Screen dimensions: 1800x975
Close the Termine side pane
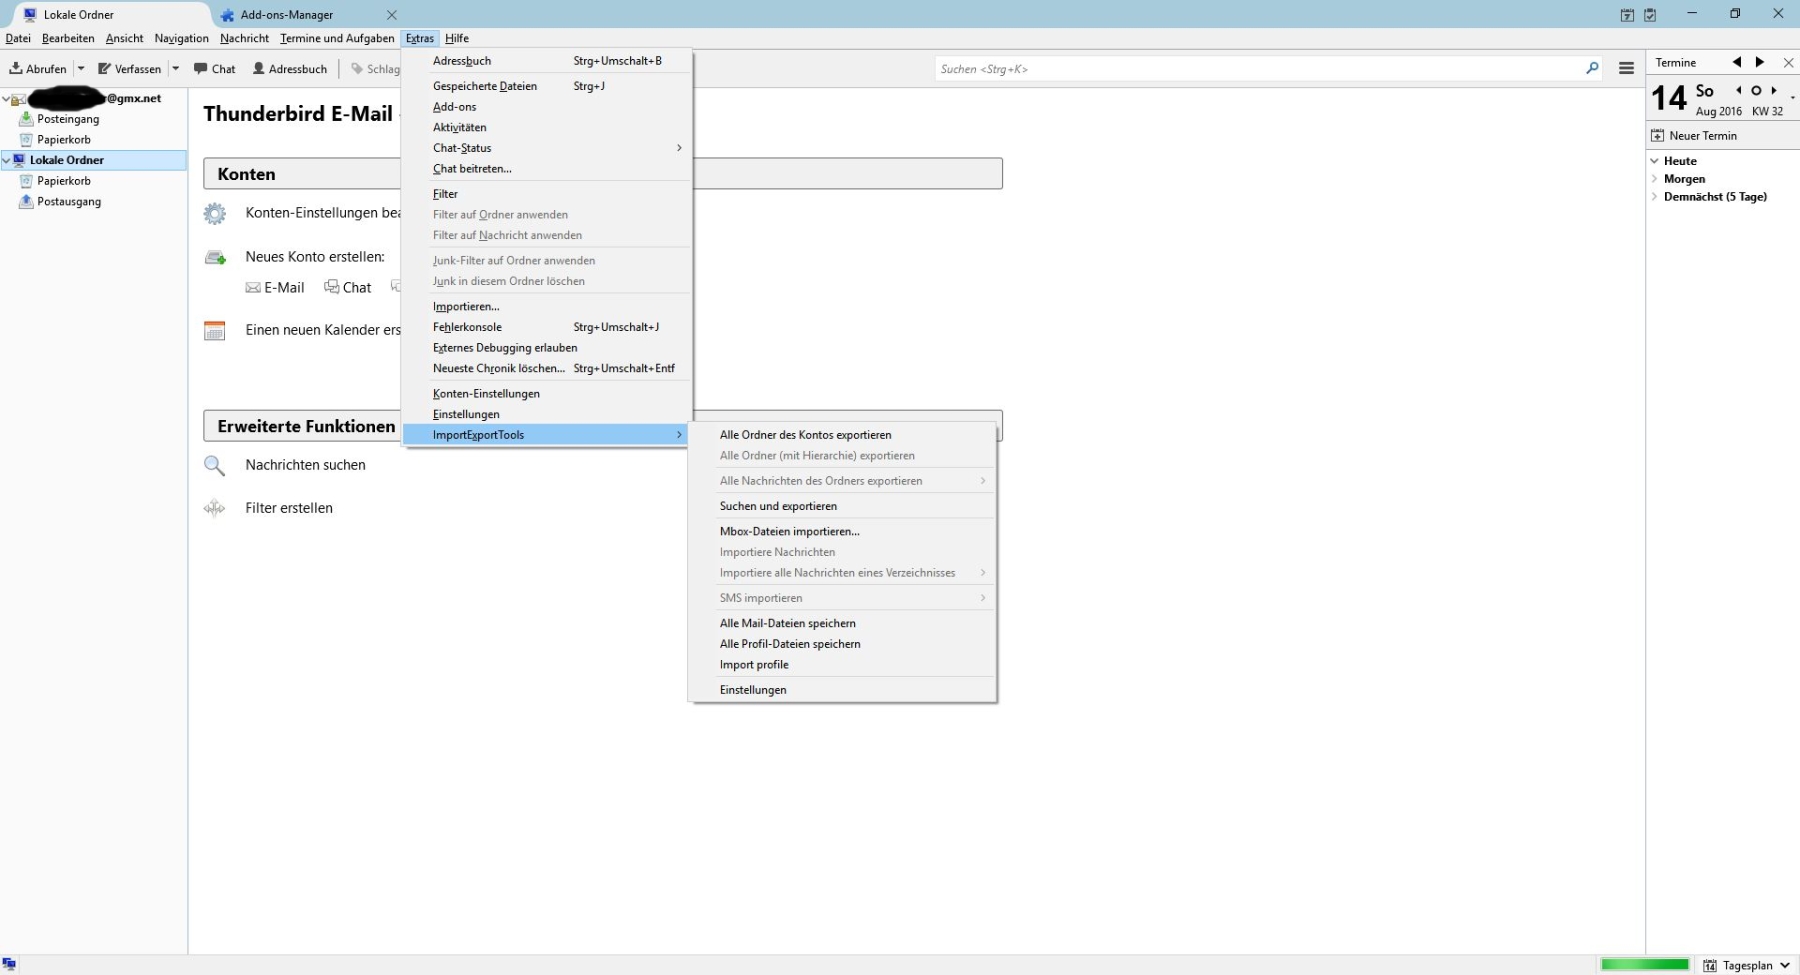coord(1789,63)
